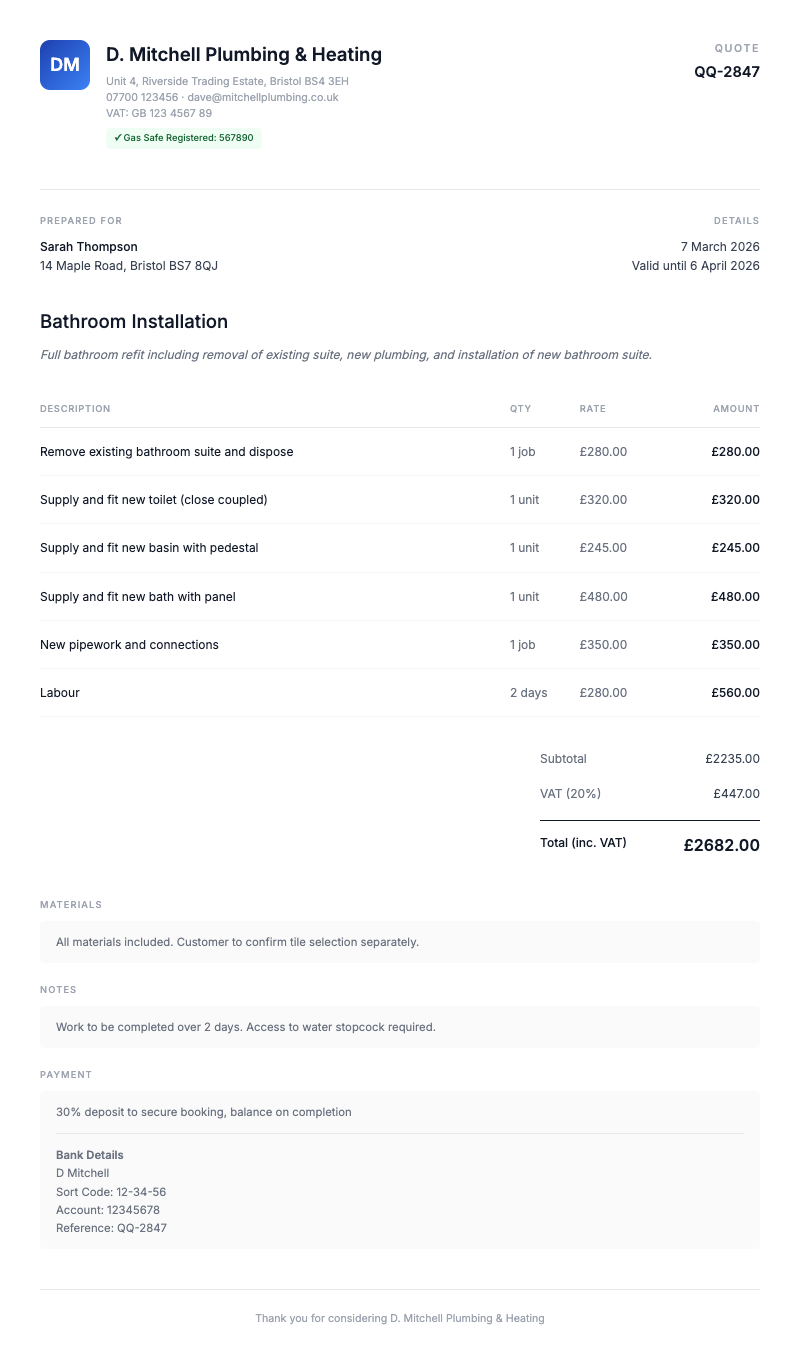The width and height of the screenshot is (800, 1367).
Task: Click the Bathroom Installation heading
Action: pyautogui.click(x=134, y=322)
